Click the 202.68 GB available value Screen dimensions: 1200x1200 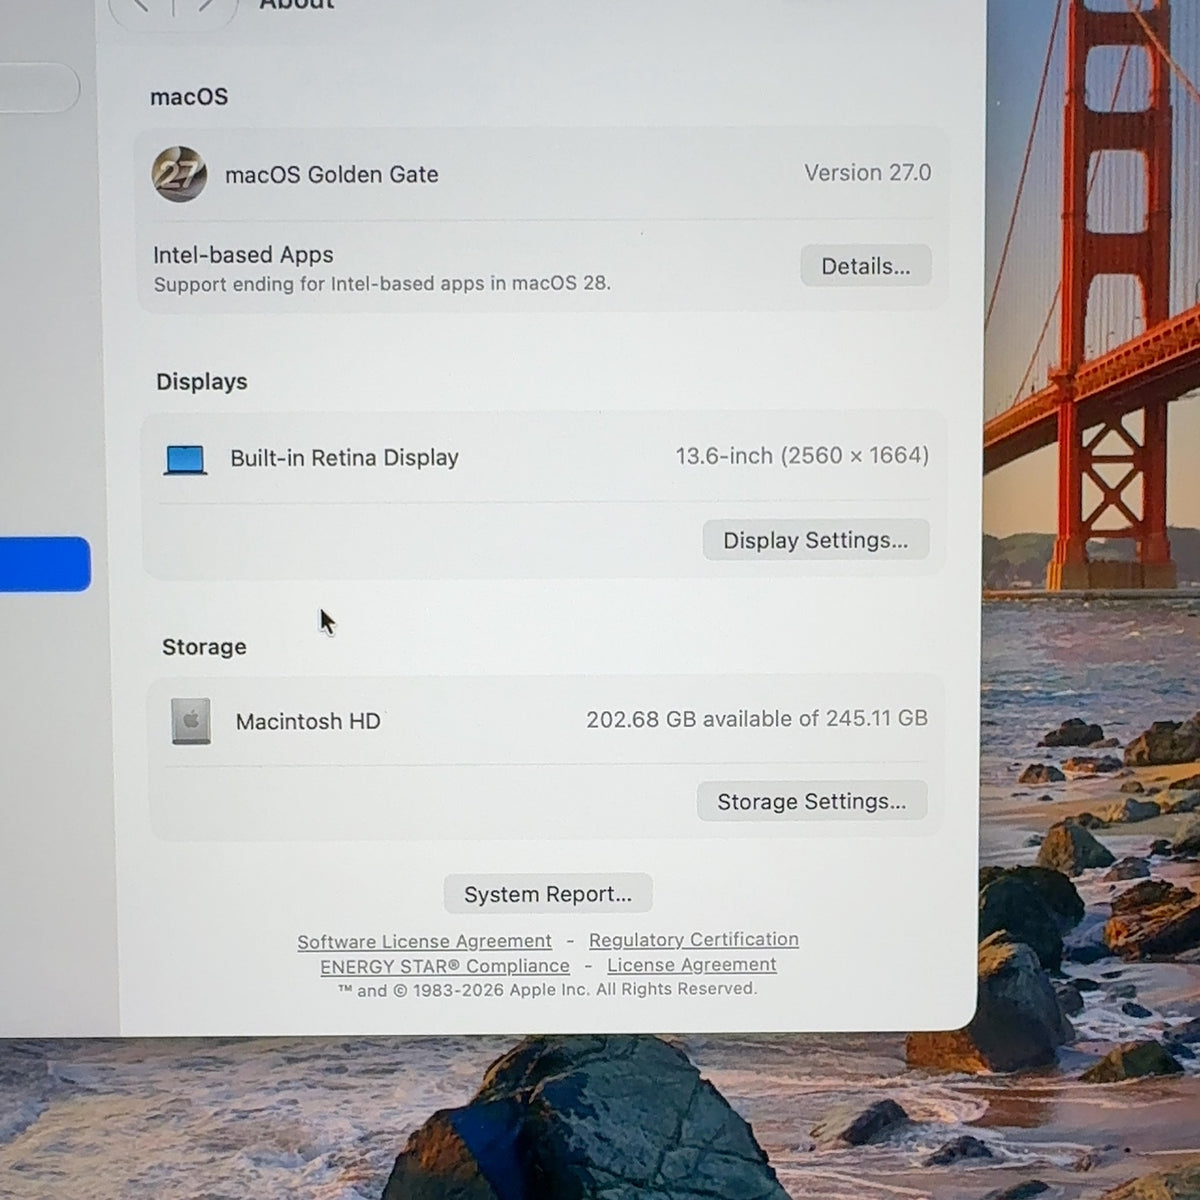click(x=757, y=718)
